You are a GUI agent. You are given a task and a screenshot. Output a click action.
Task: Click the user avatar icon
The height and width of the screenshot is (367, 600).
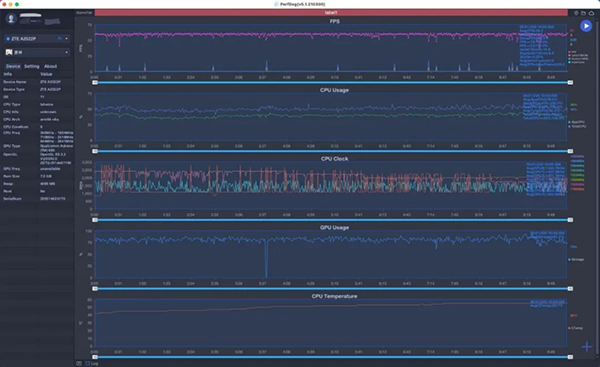pos(11,18)
